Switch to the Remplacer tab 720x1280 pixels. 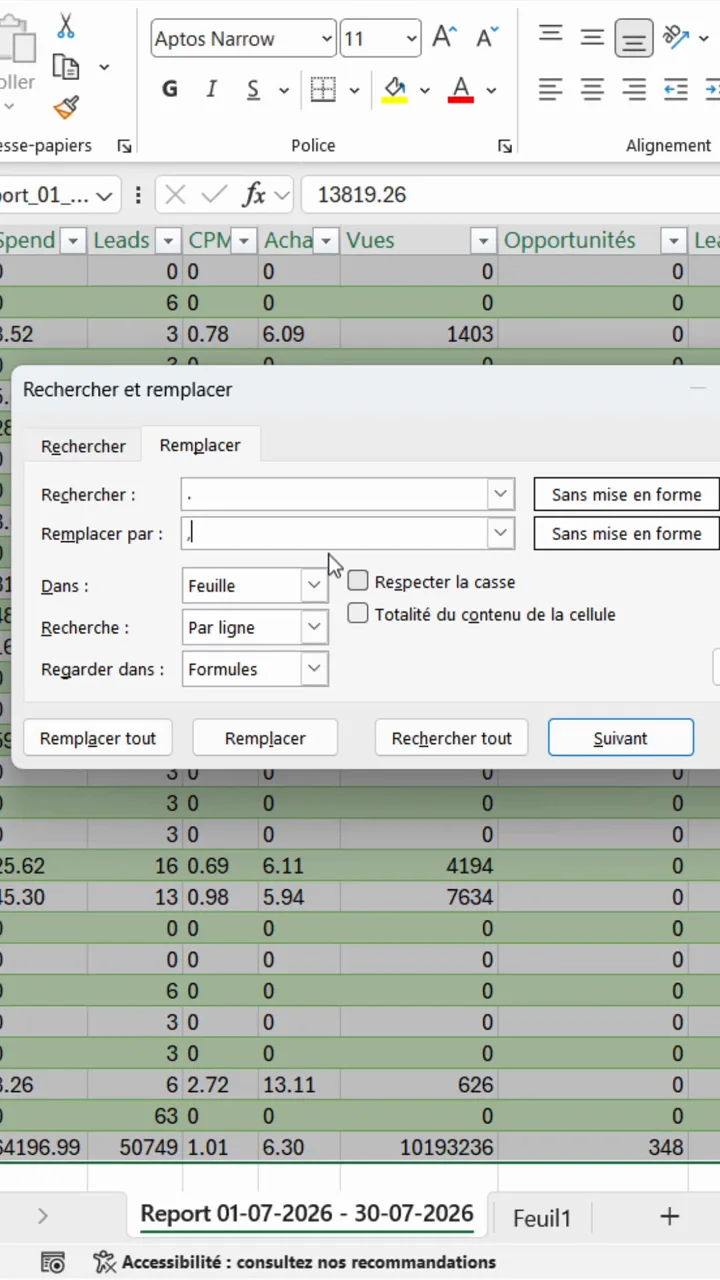200,445
